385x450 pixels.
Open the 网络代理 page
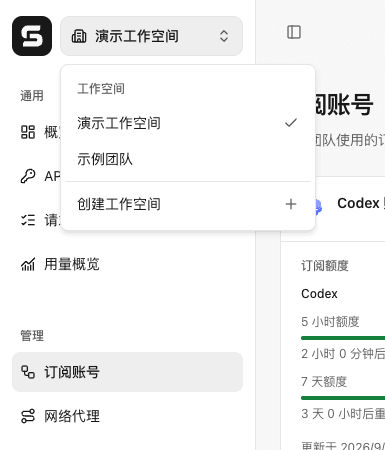point(127,416)
